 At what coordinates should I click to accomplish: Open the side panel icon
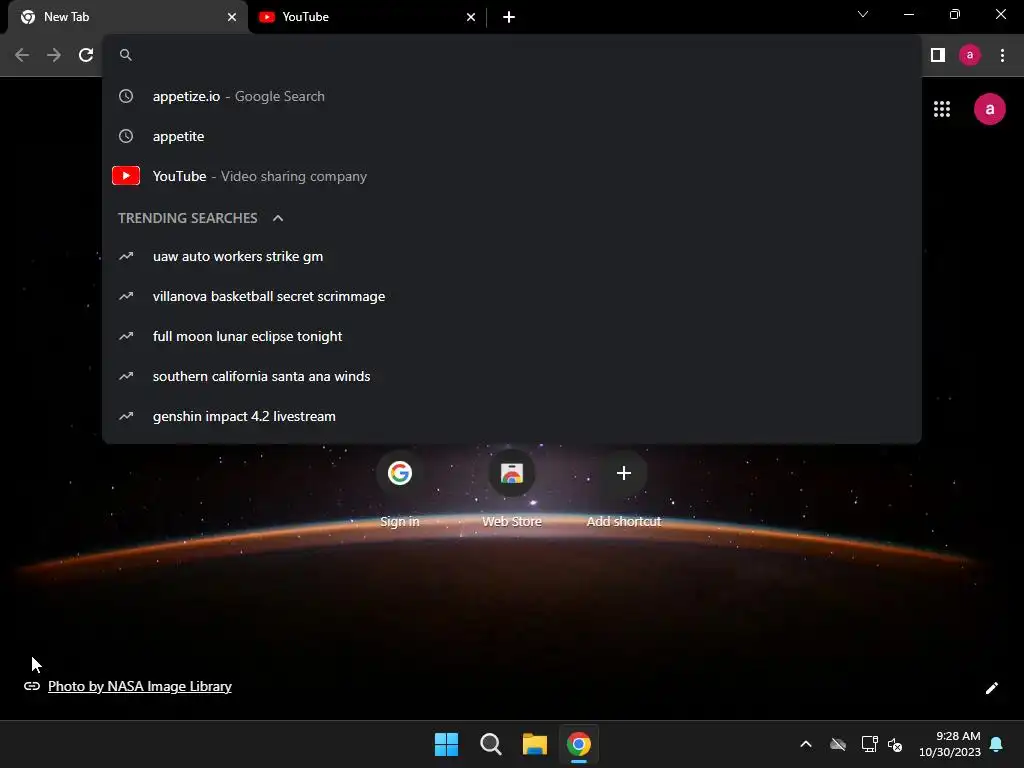938,55
